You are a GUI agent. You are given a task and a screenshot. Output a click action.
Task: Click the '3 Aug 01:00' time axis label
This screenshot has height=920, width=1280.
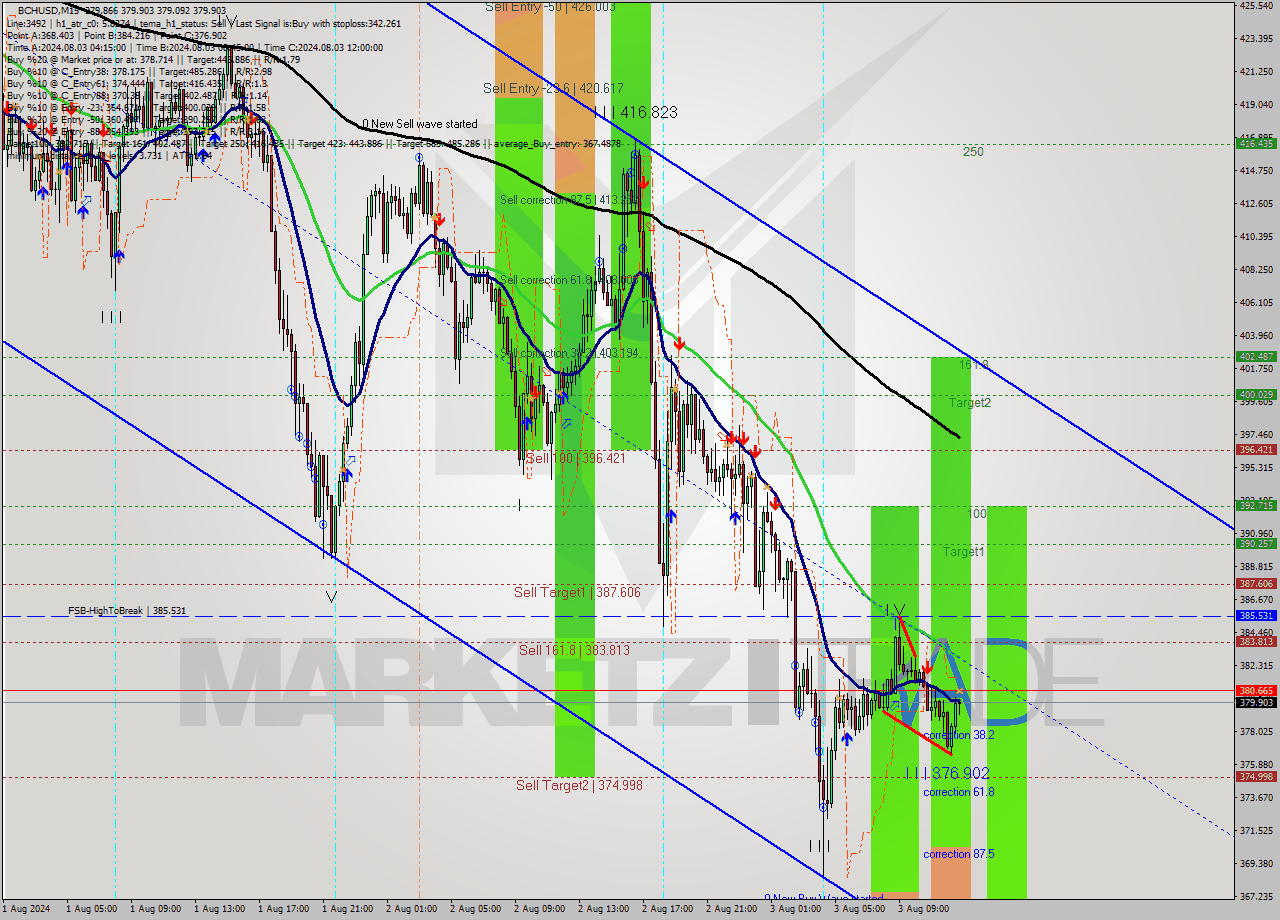[797, 909]
